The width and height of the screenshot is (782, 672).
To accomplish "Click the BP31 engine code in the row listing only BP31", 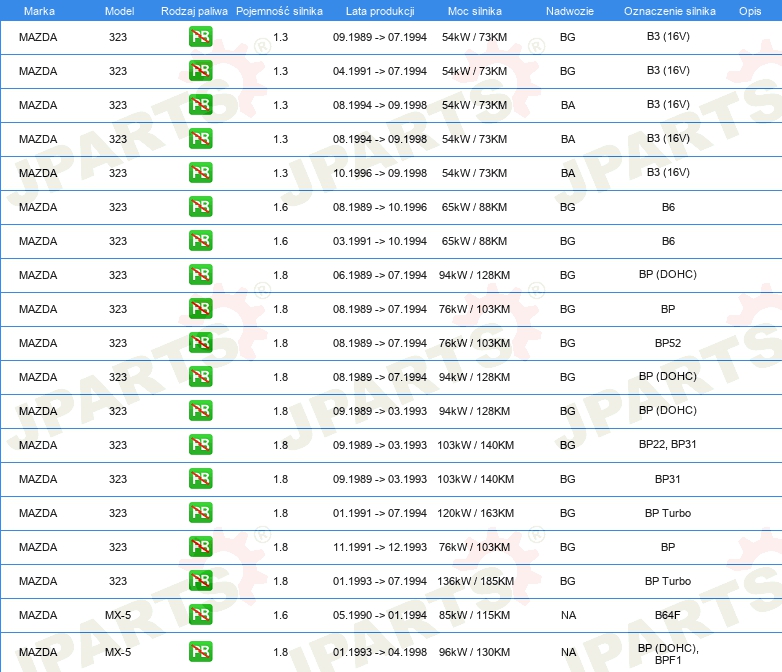I will pos(668,479).
